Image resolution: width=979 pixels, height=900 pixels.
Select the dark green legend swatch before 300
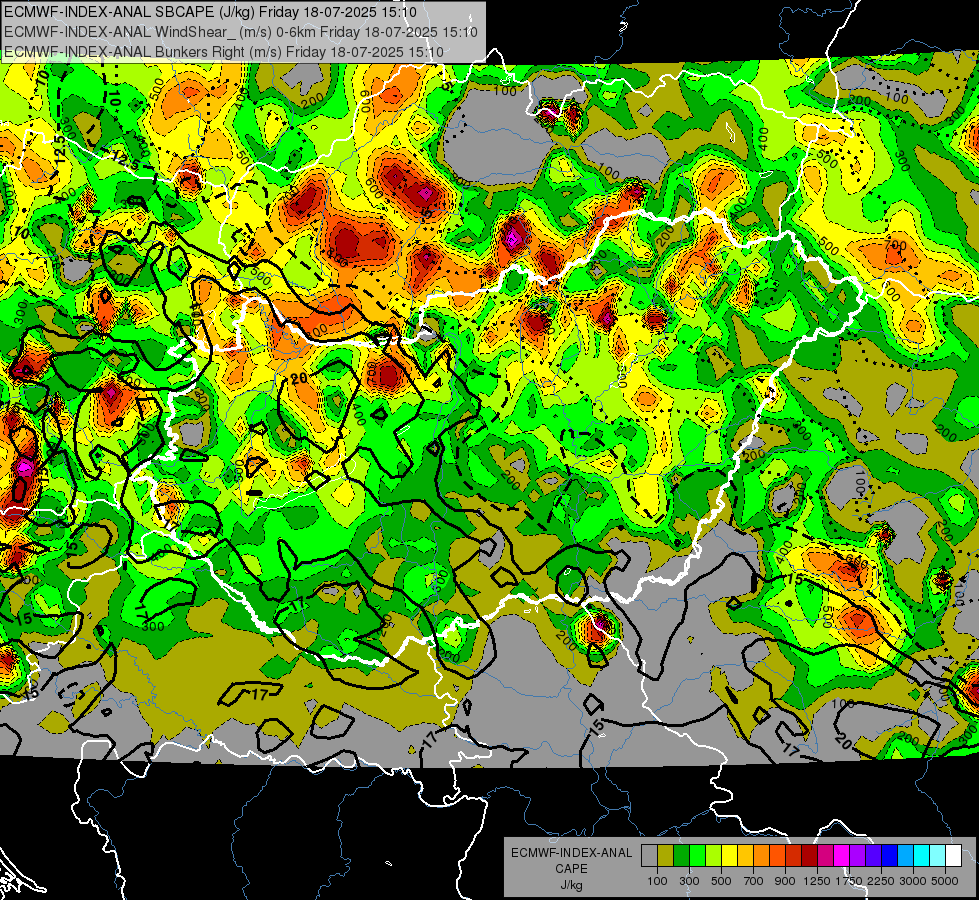pyautogui.click(x=681, y=855)
